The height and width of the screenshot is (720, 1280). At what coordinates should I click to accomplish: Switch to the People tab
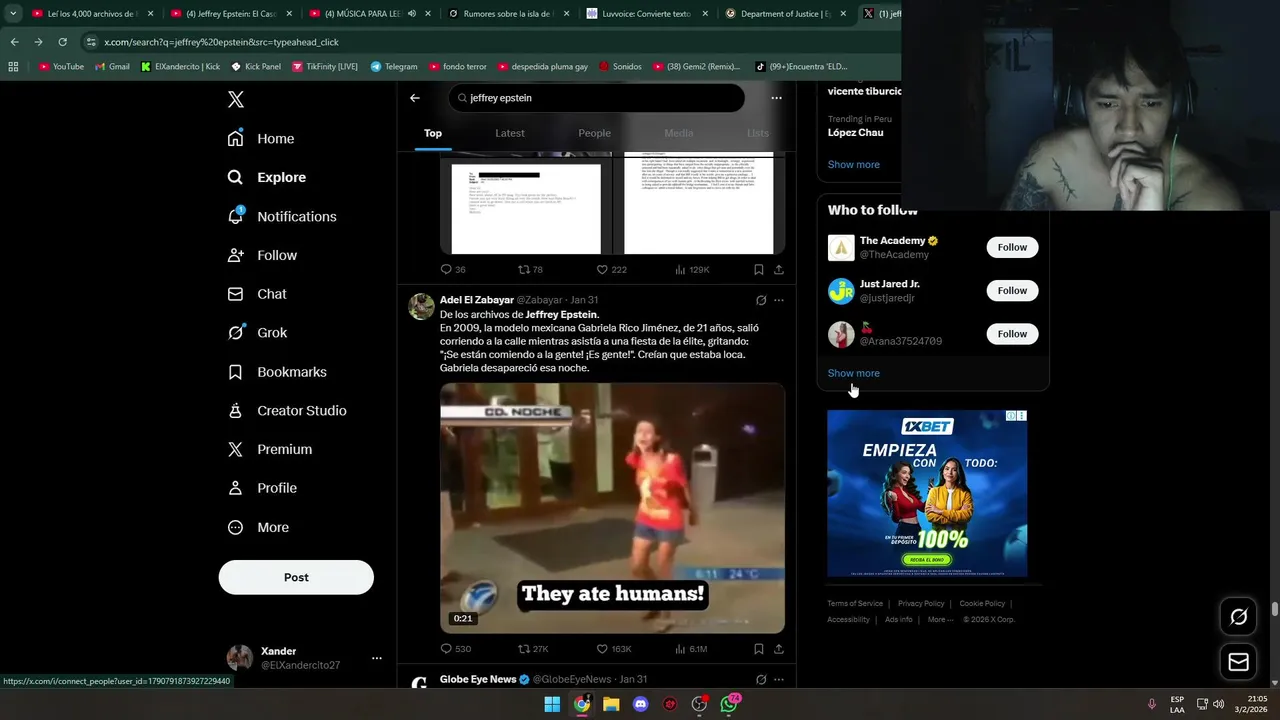[x=594, y=133]
